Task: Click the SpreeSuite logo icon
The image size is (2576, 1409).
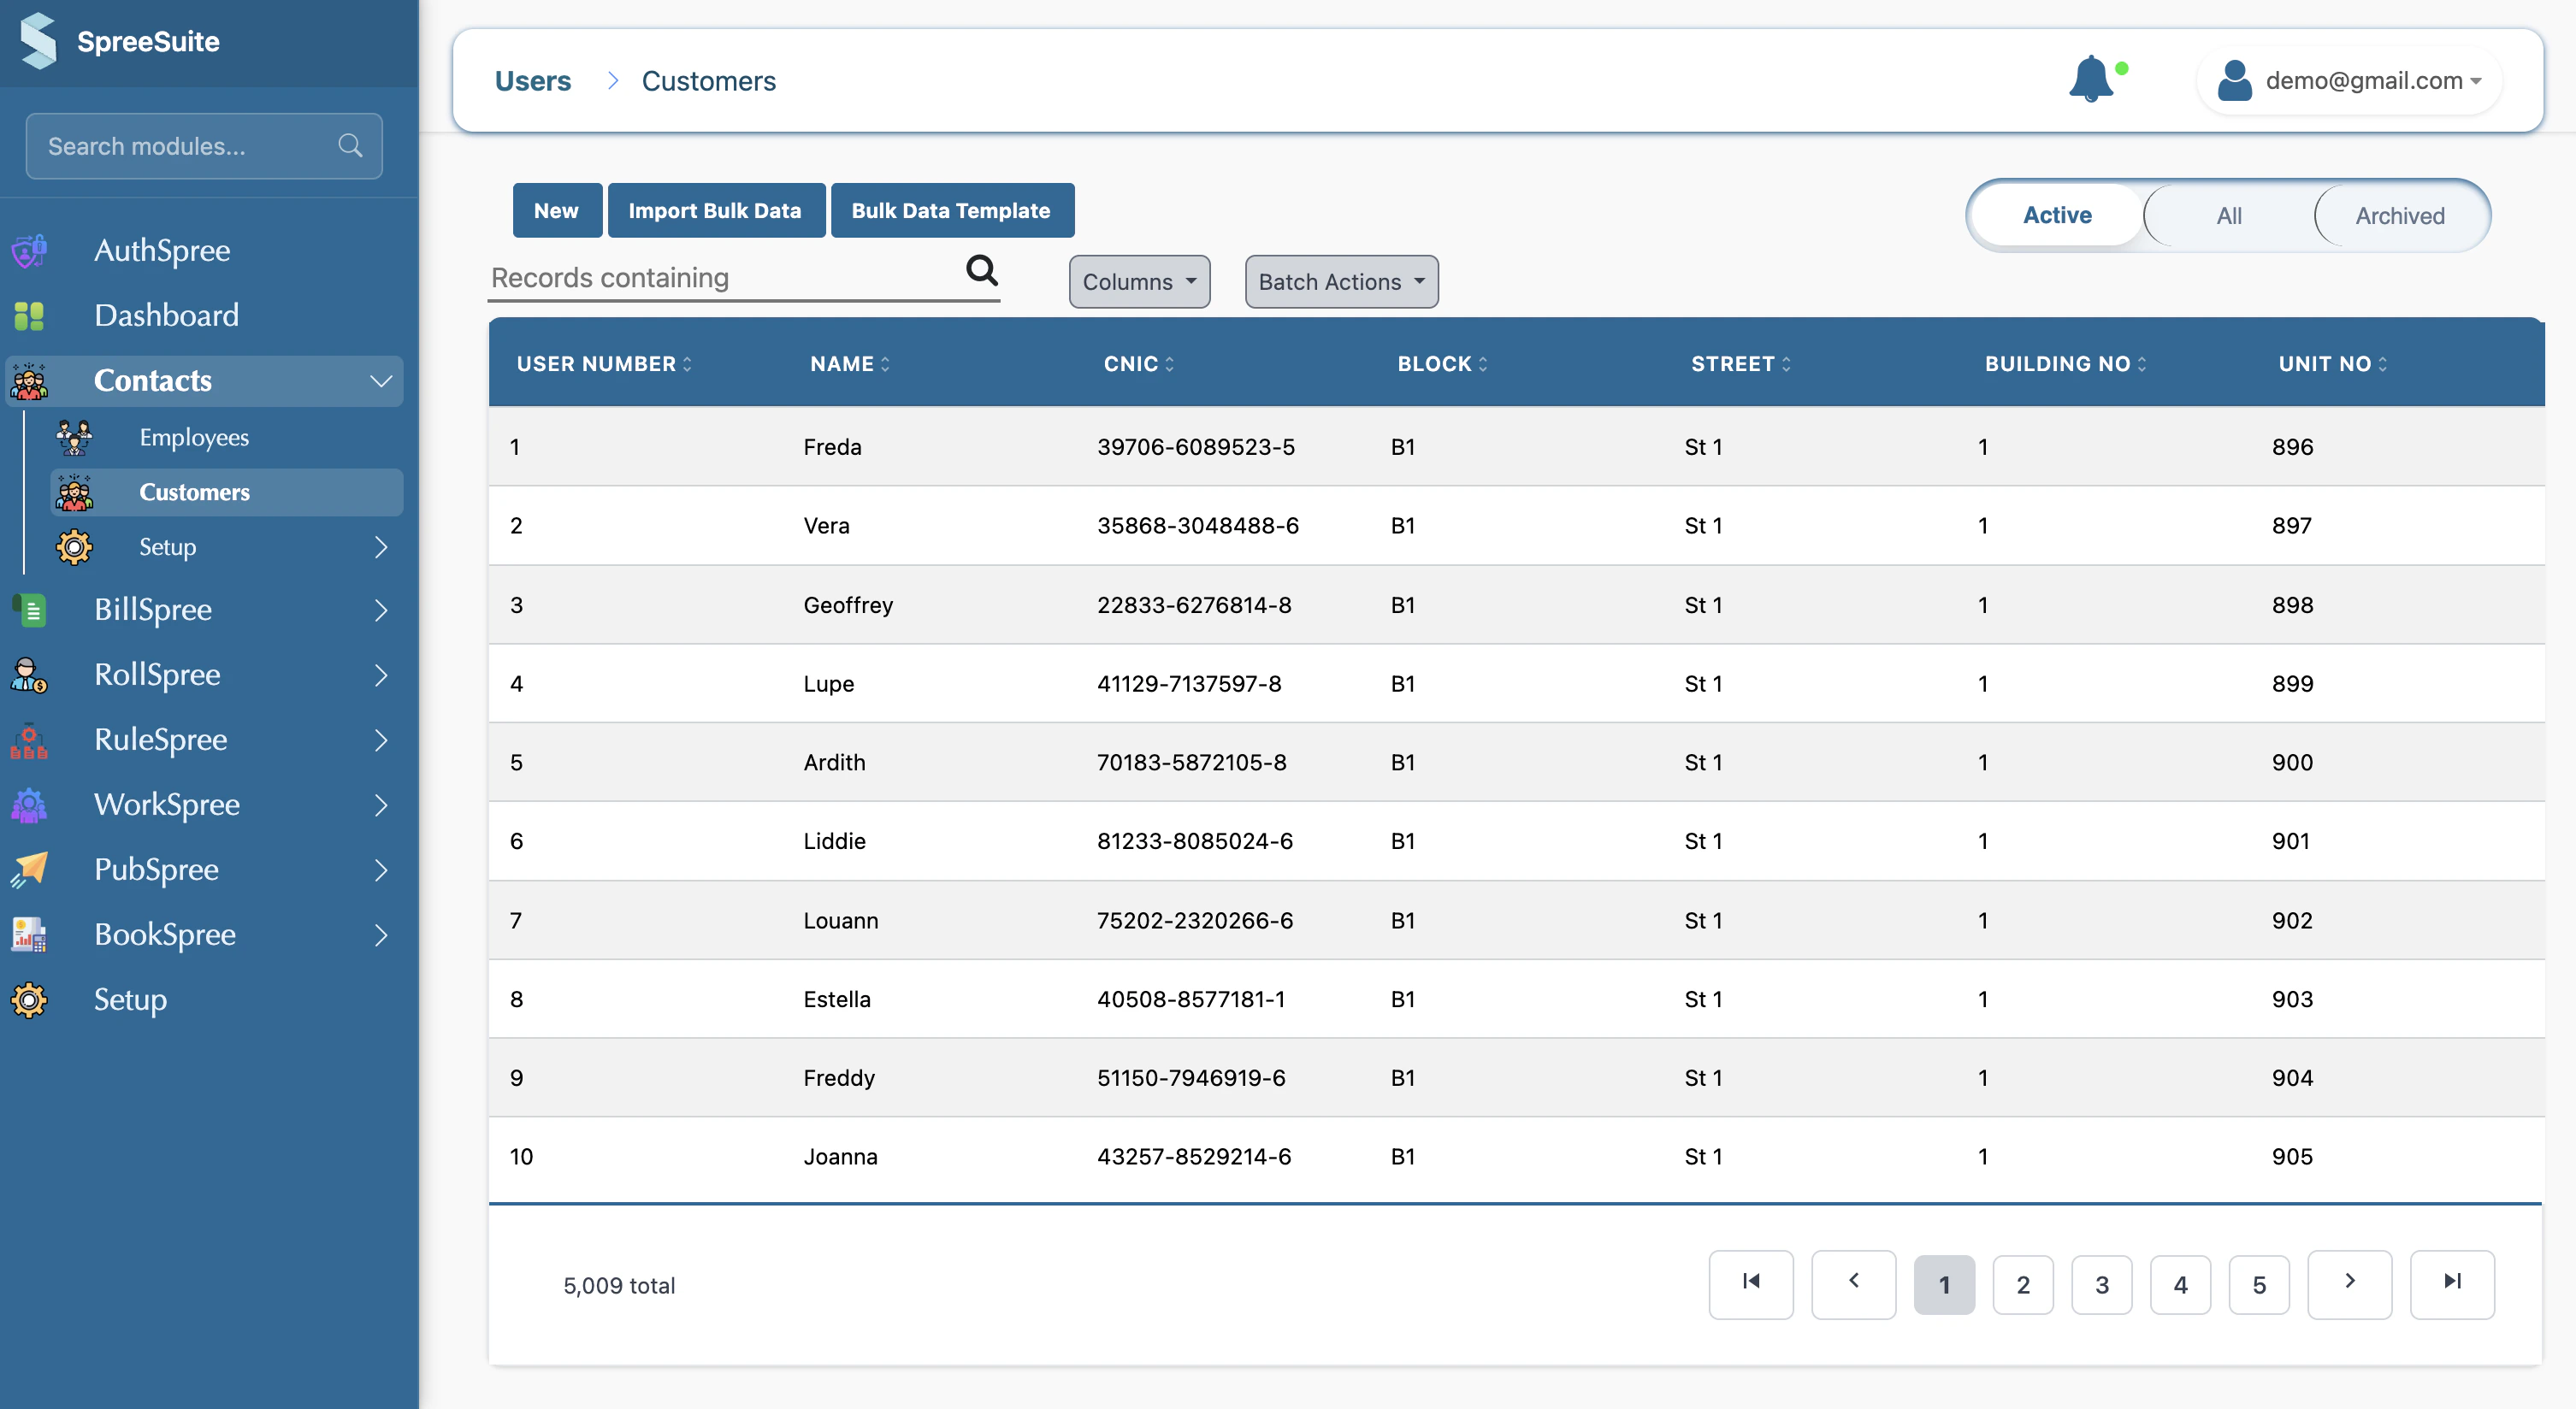Action: click(39, 41)
